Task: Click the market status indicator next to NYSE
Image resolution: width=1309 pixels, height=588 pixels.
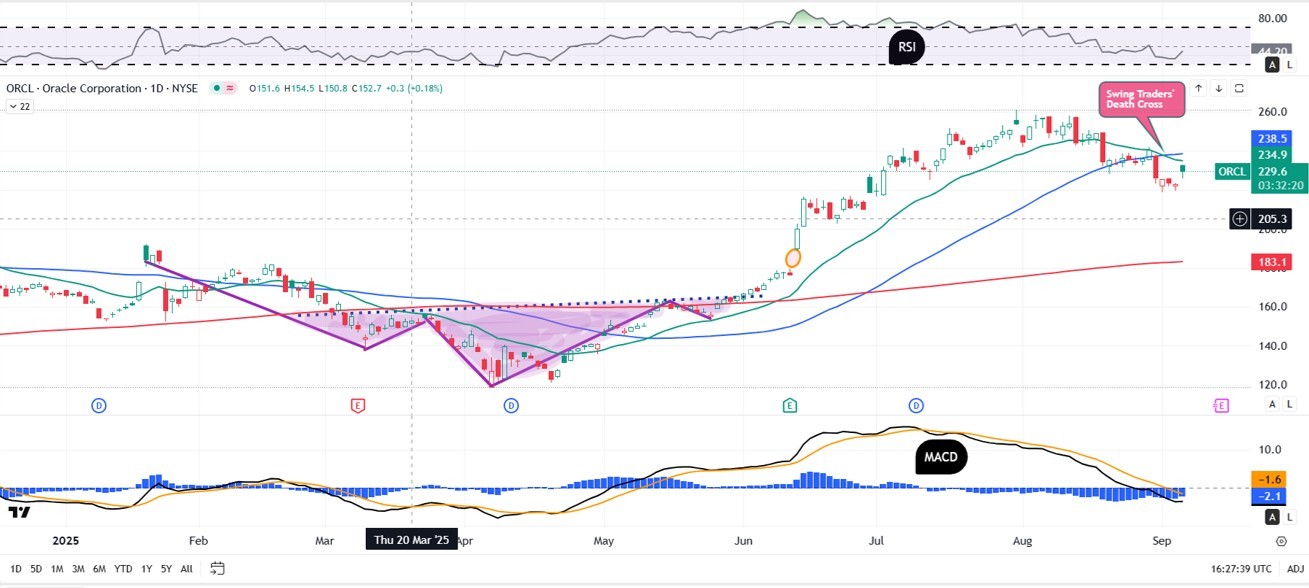Action: click(216, 88)
